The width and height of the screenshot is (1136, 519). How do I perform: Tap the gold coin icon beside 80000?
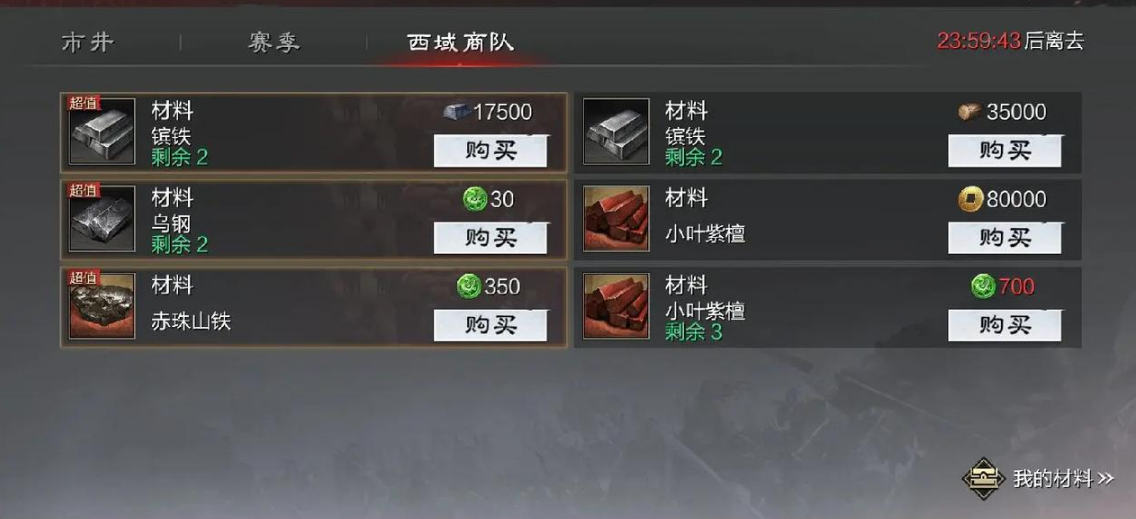pyautogui.click(x=970, y=199)
